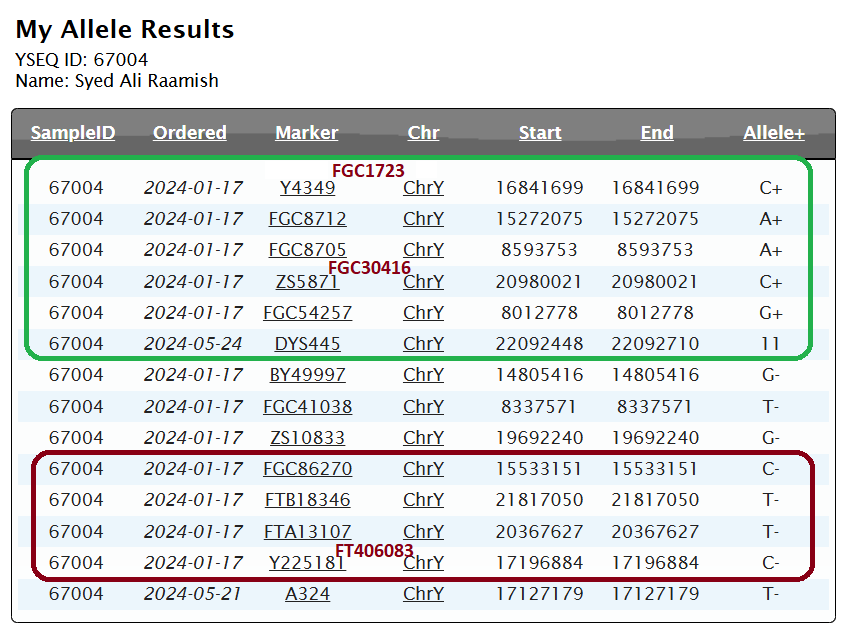Image resolution: width=846 pixels, height=634 pixels.
Task: Open the FGC8705 marker link
Action: [307, 250]
